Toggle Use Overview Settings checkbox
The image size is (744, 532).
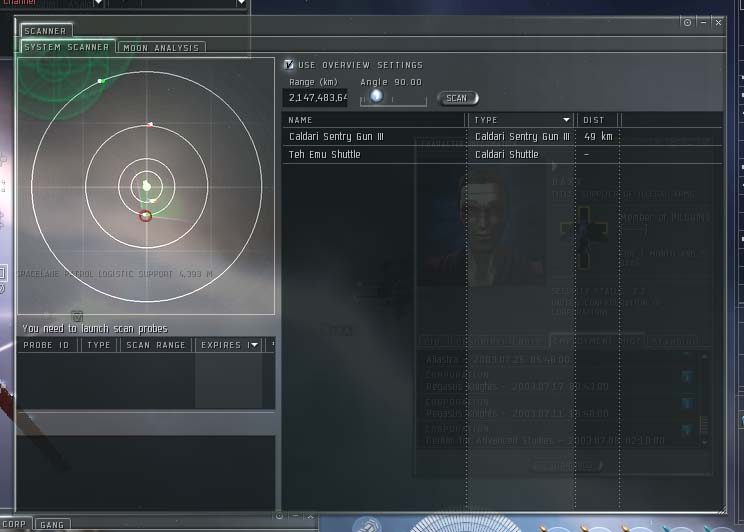(x=290, y=65)
